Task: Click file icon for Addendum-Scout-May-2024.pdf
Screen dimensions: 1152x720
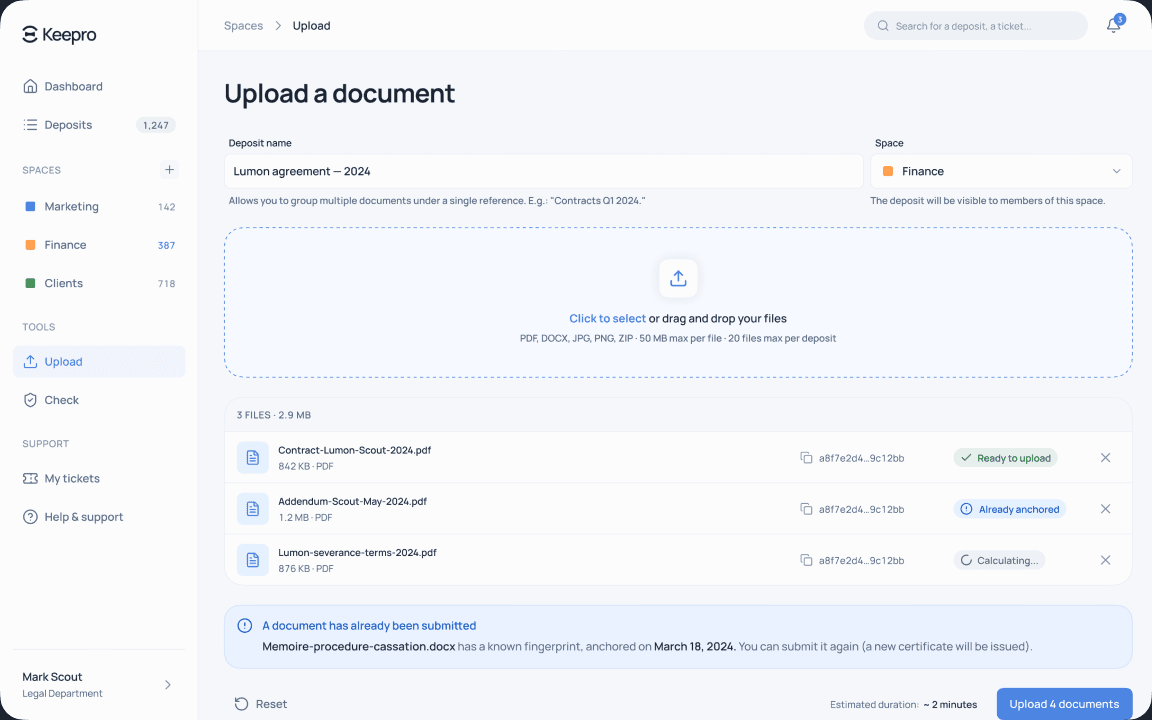Action: [253, 509]
